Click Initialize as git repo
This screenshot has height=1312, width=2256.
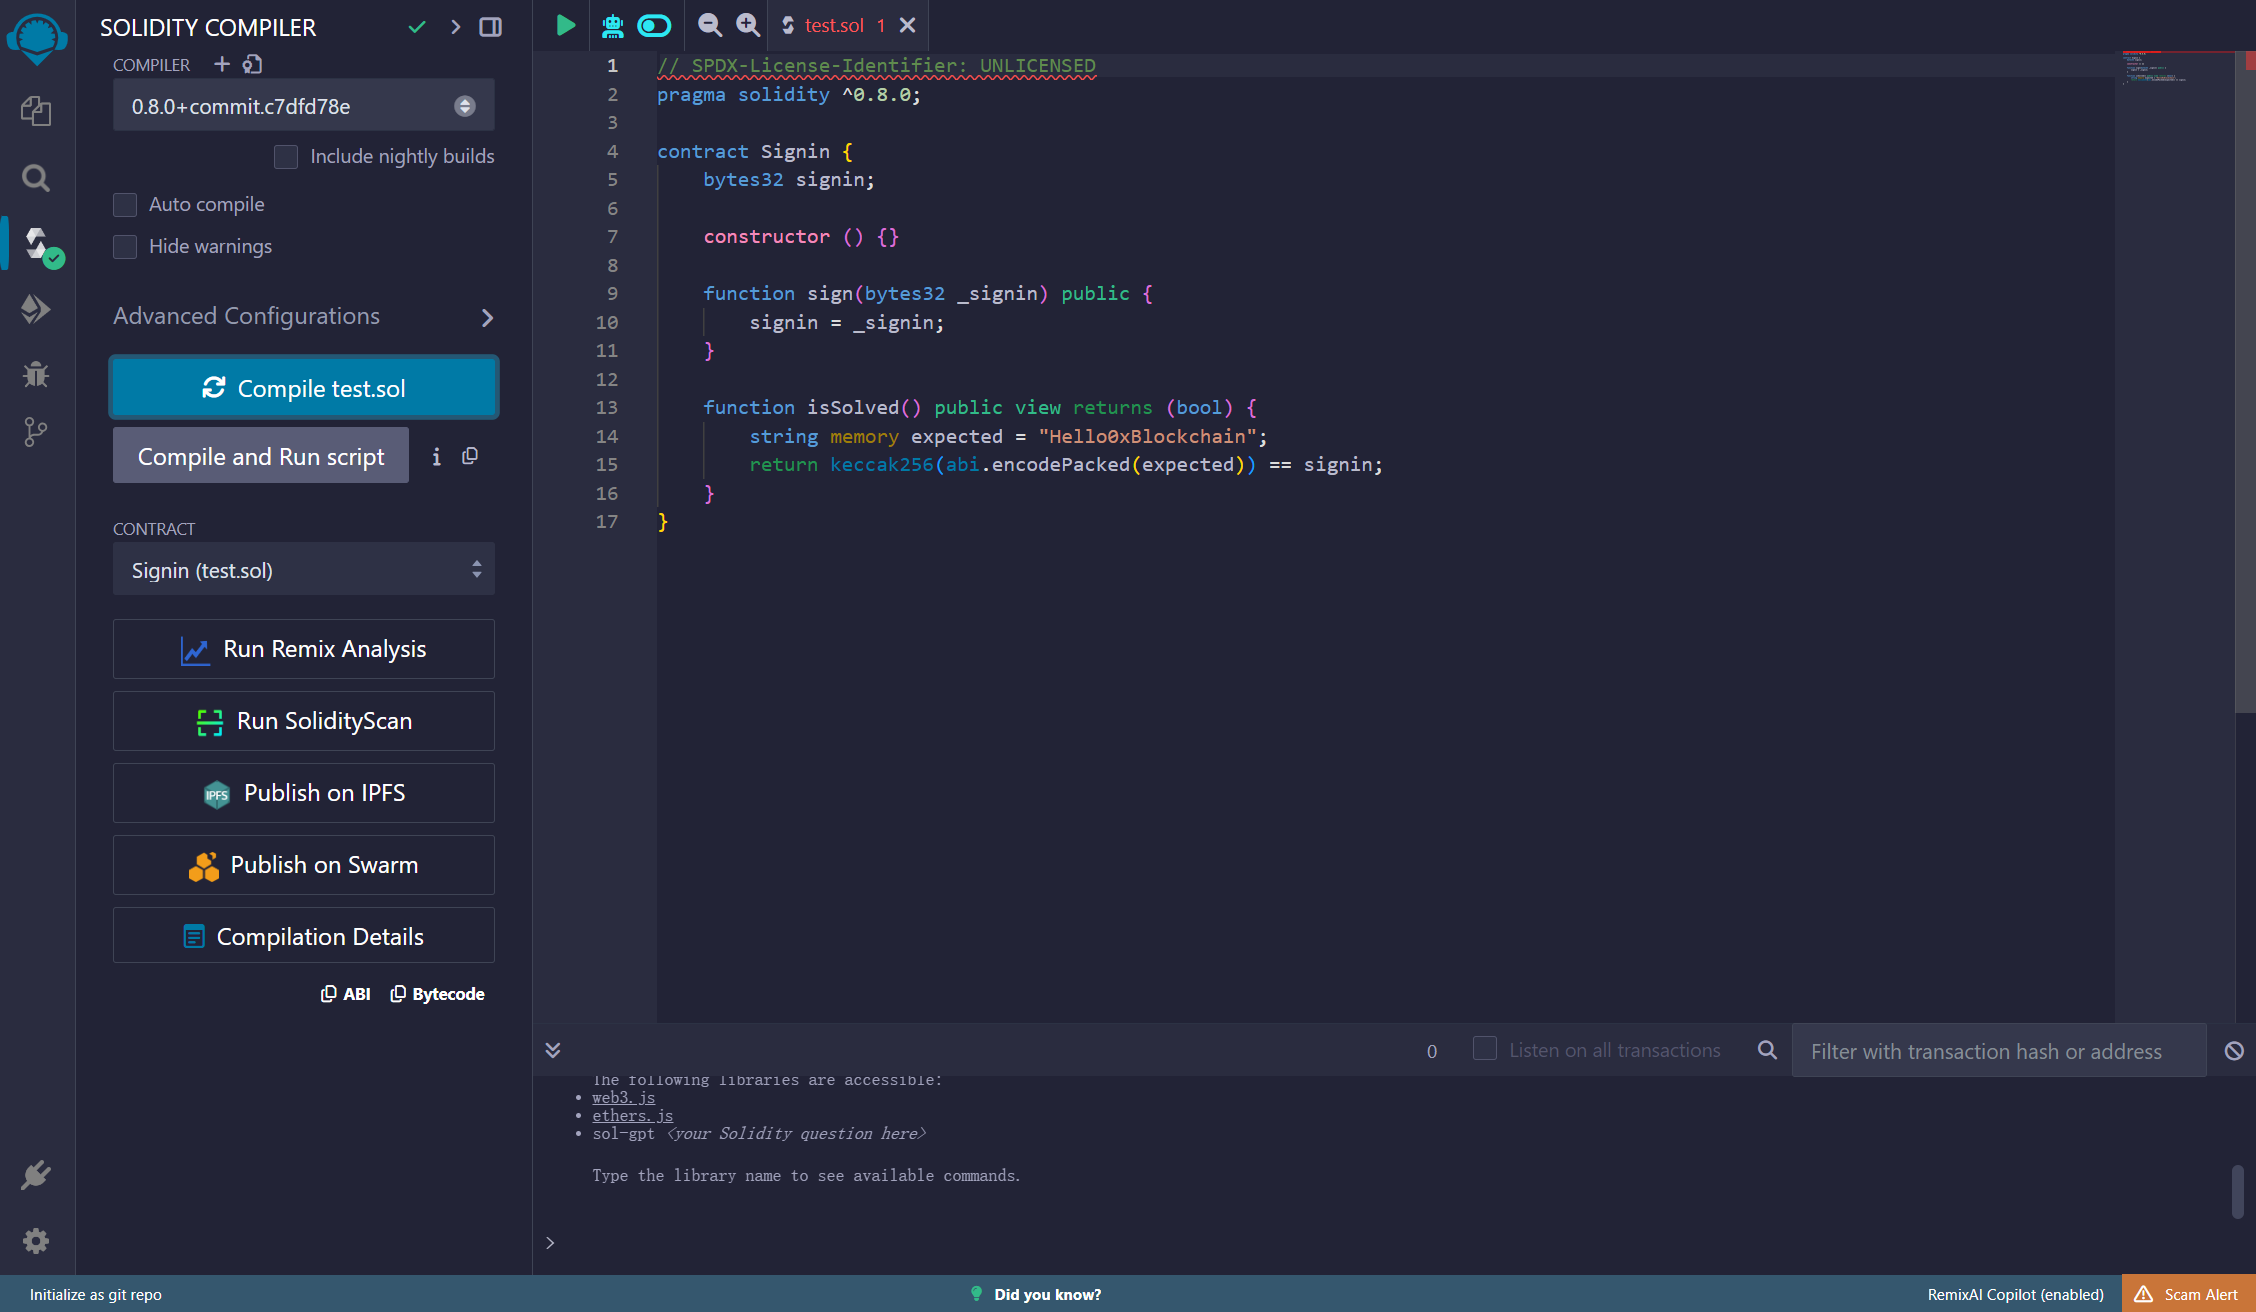pos(95,1294)
